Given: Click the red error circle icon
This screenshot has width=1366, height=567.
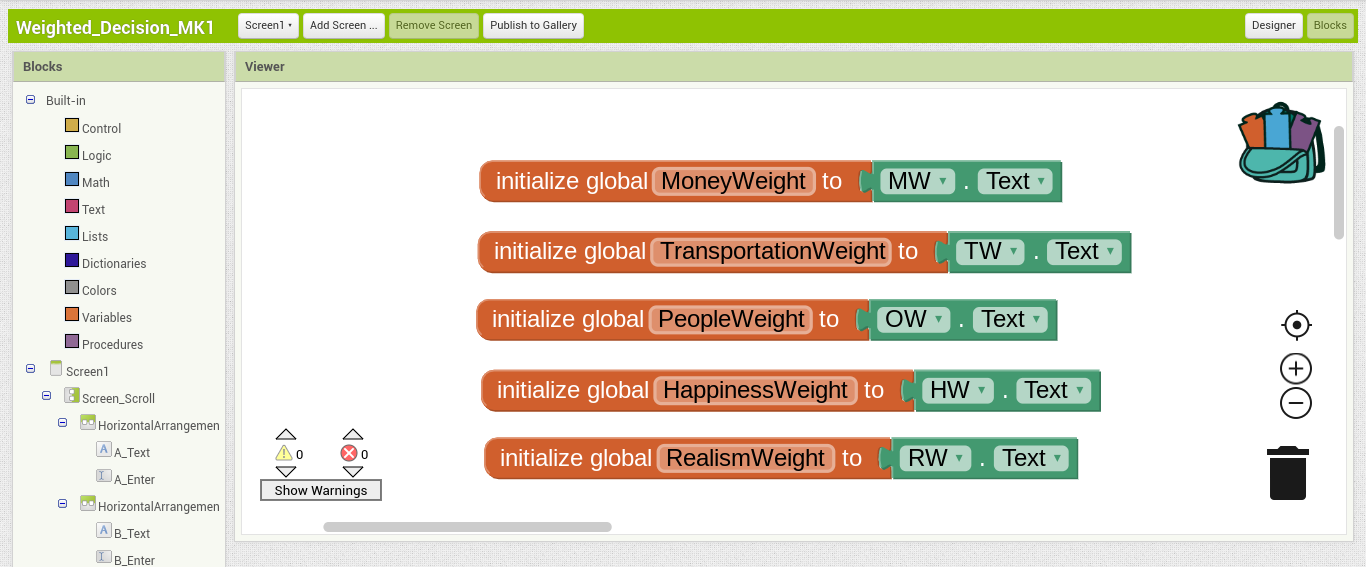Looking at the screenshot, I should pyautogui.click(x=349, y=453).
